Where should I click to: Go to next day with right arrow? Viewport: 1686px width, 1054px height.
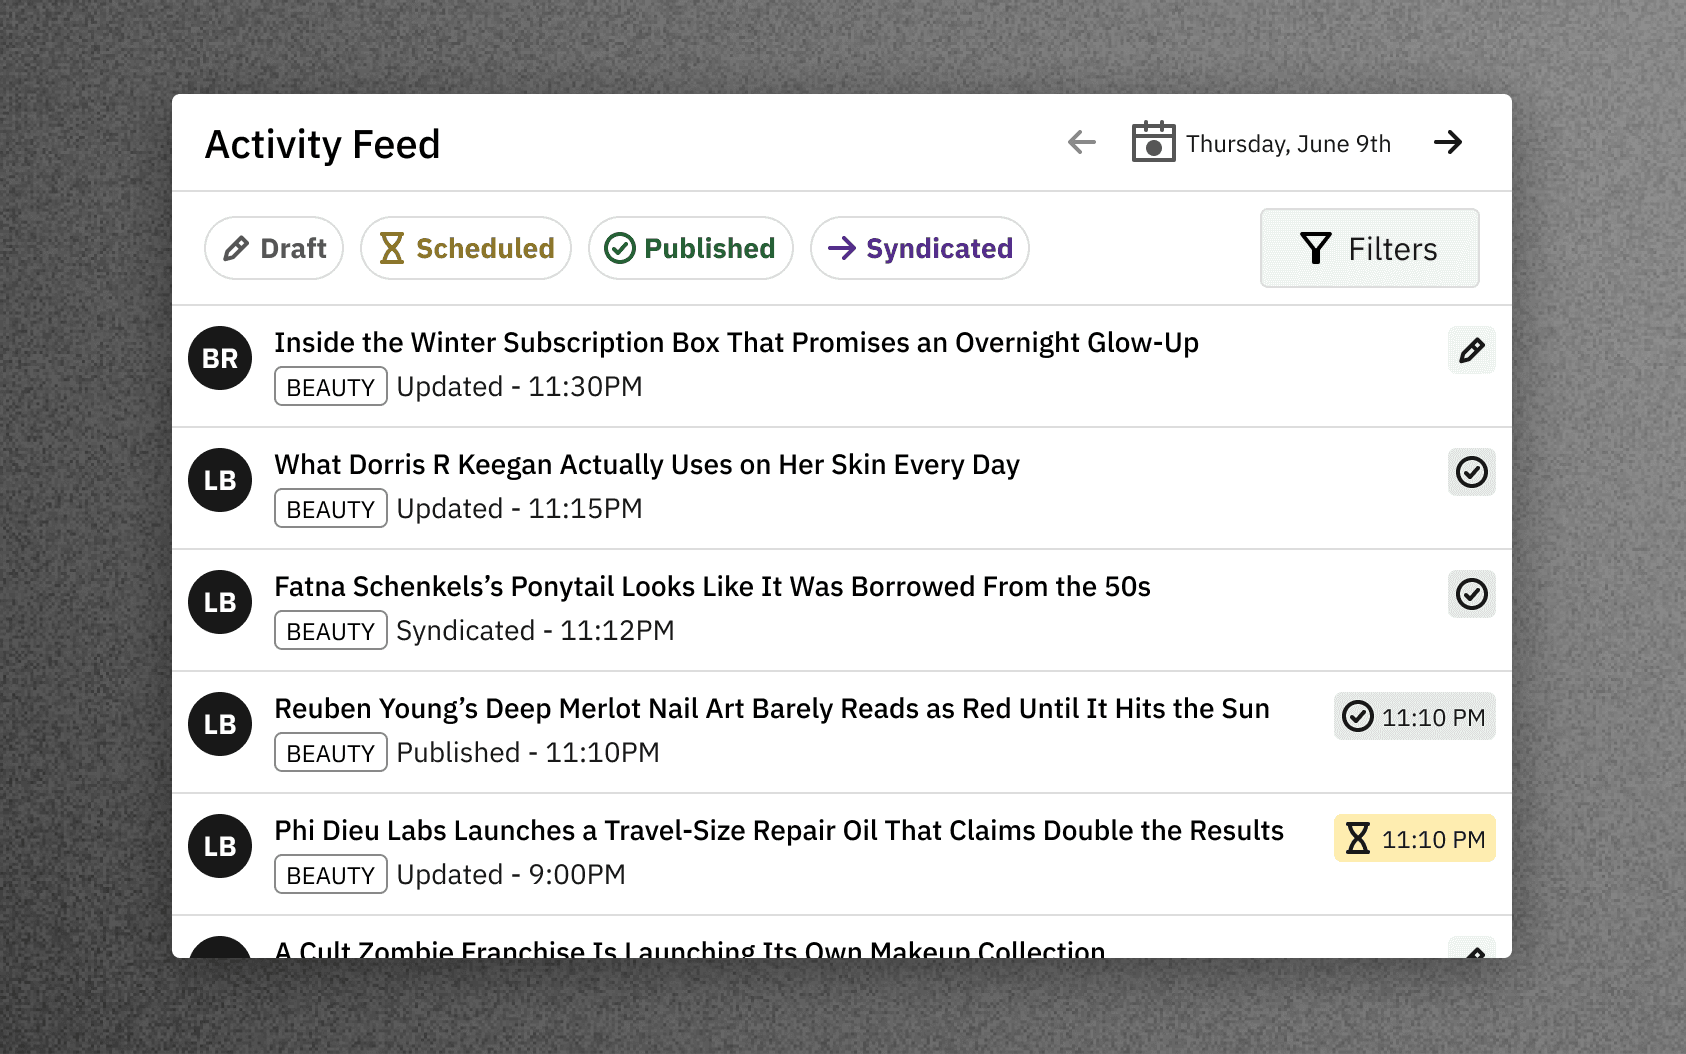[x=1448, y=143]
